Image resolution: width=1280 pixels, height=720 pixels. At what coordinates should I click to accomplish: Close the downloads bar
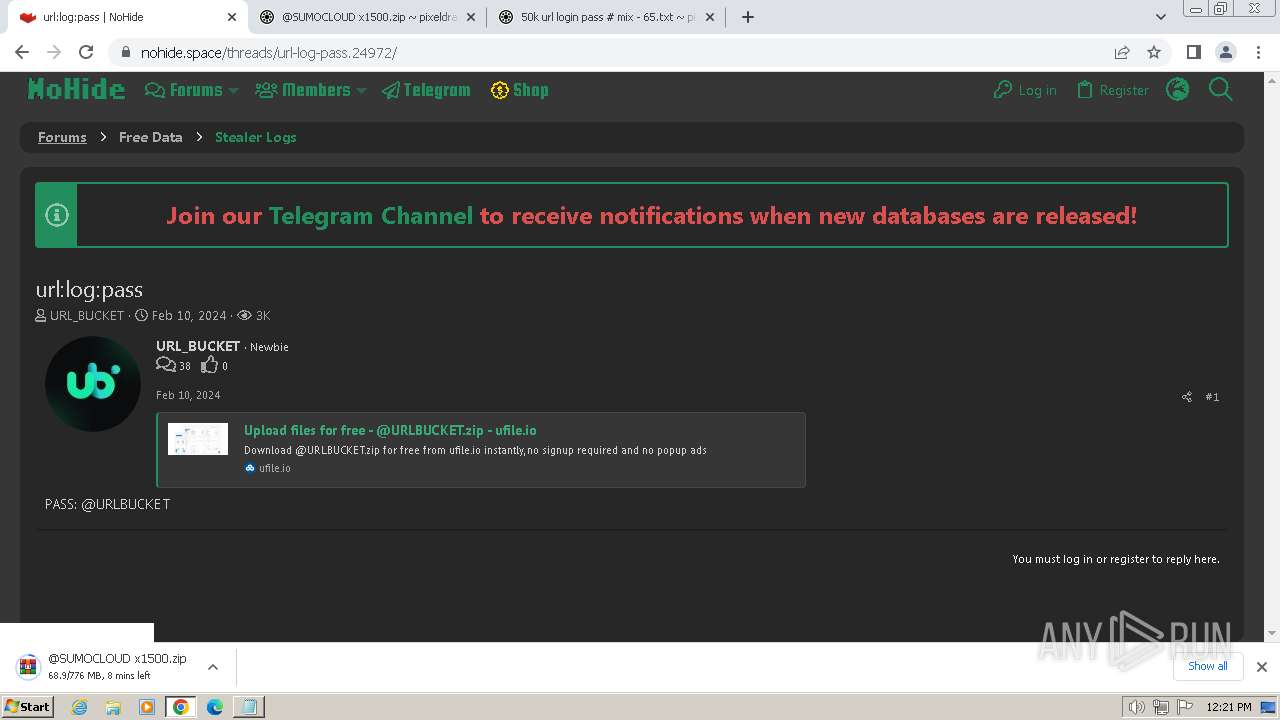[1262, 667]
